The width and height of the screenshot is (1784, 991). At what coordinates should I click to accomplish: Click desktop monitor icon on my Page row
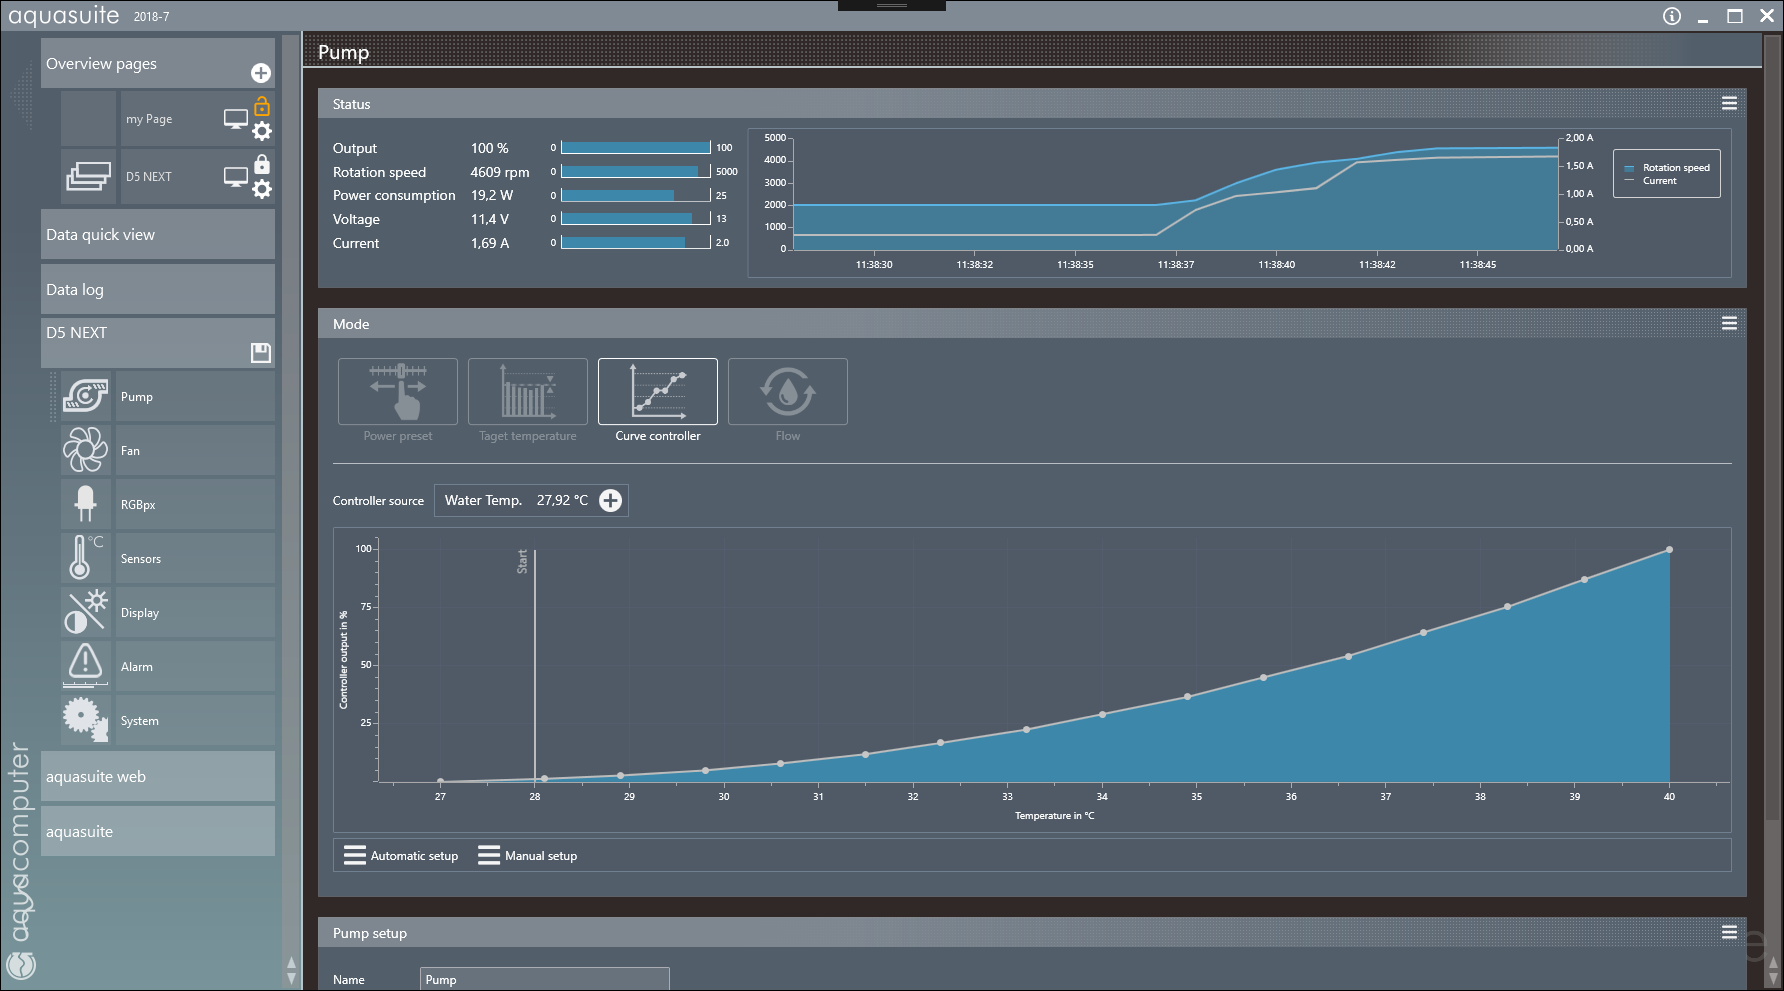236,119
